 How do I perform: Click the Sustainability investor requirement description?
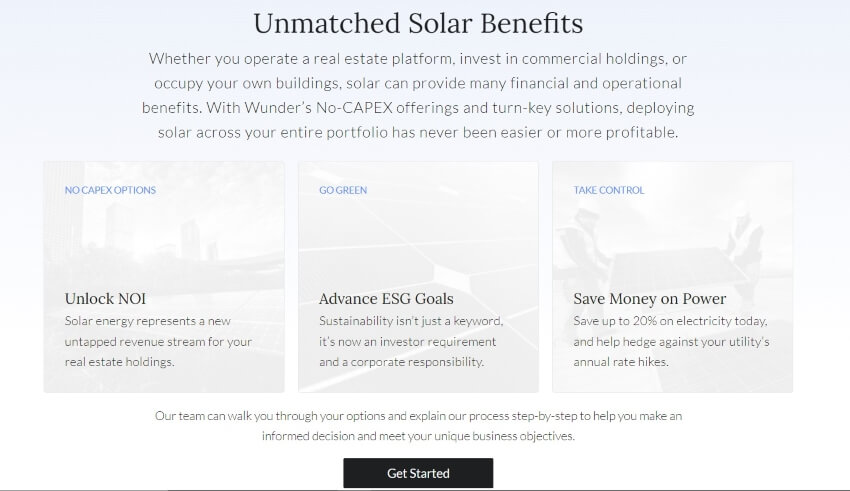(411, 341)
